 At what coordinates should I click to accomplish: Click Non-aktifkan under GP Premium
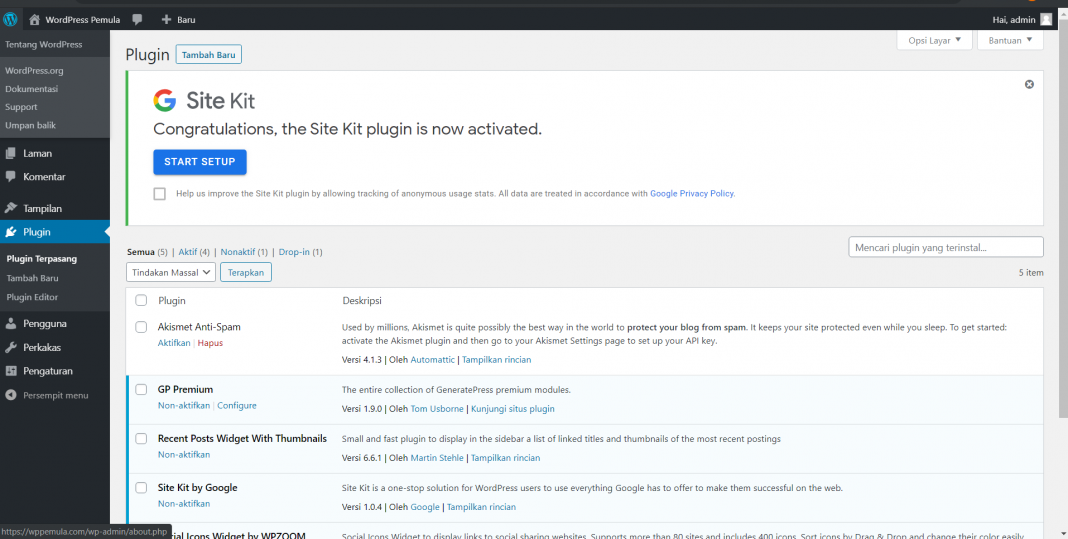coord(184,405)
